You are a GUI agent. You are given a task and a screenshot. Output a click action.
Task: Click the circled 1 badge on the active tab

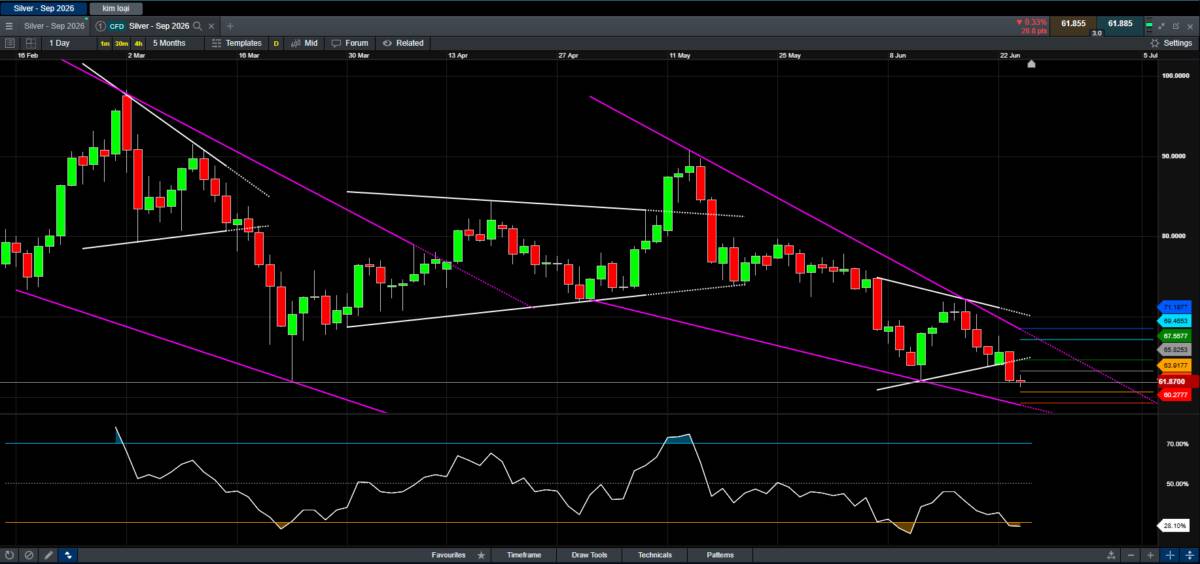pyautogui.click(x=100, y=25)
